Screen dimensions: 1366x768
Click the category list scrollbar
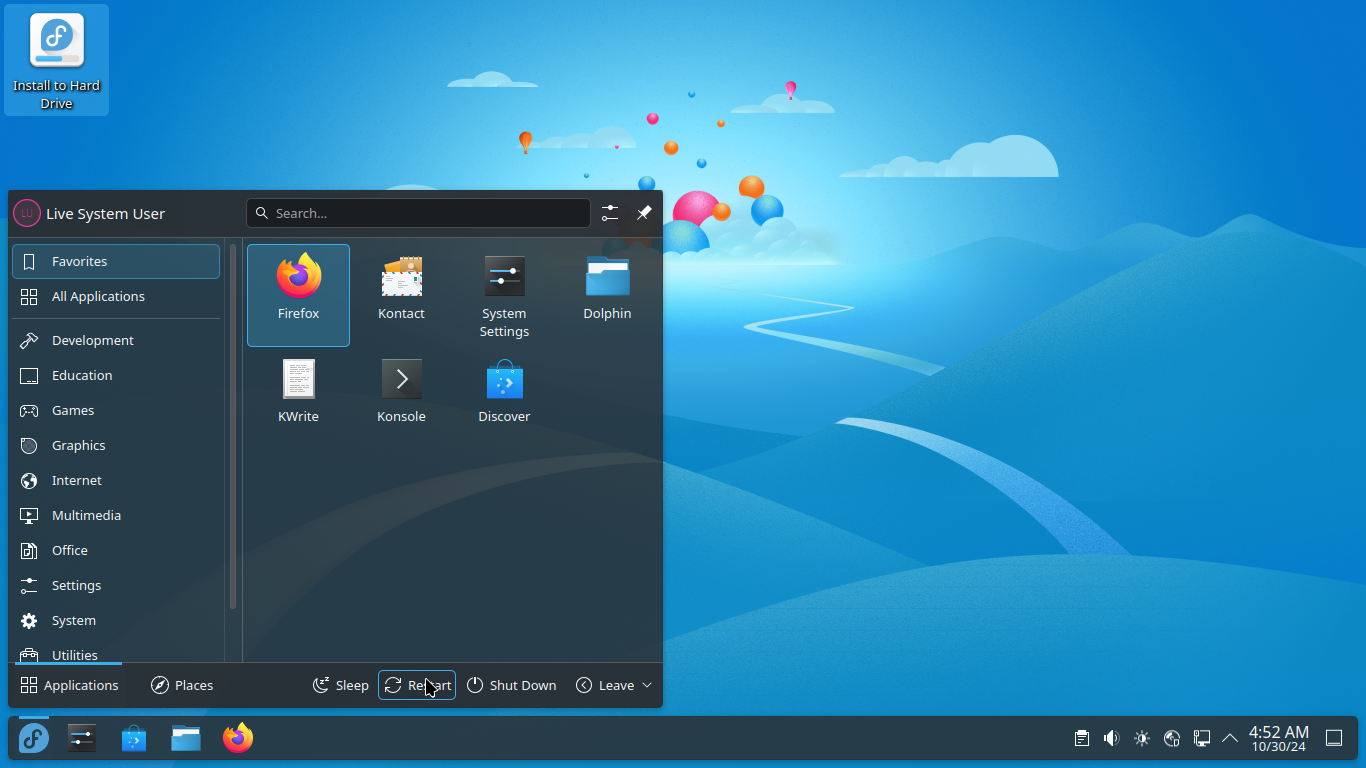click(x=233, y=426)
